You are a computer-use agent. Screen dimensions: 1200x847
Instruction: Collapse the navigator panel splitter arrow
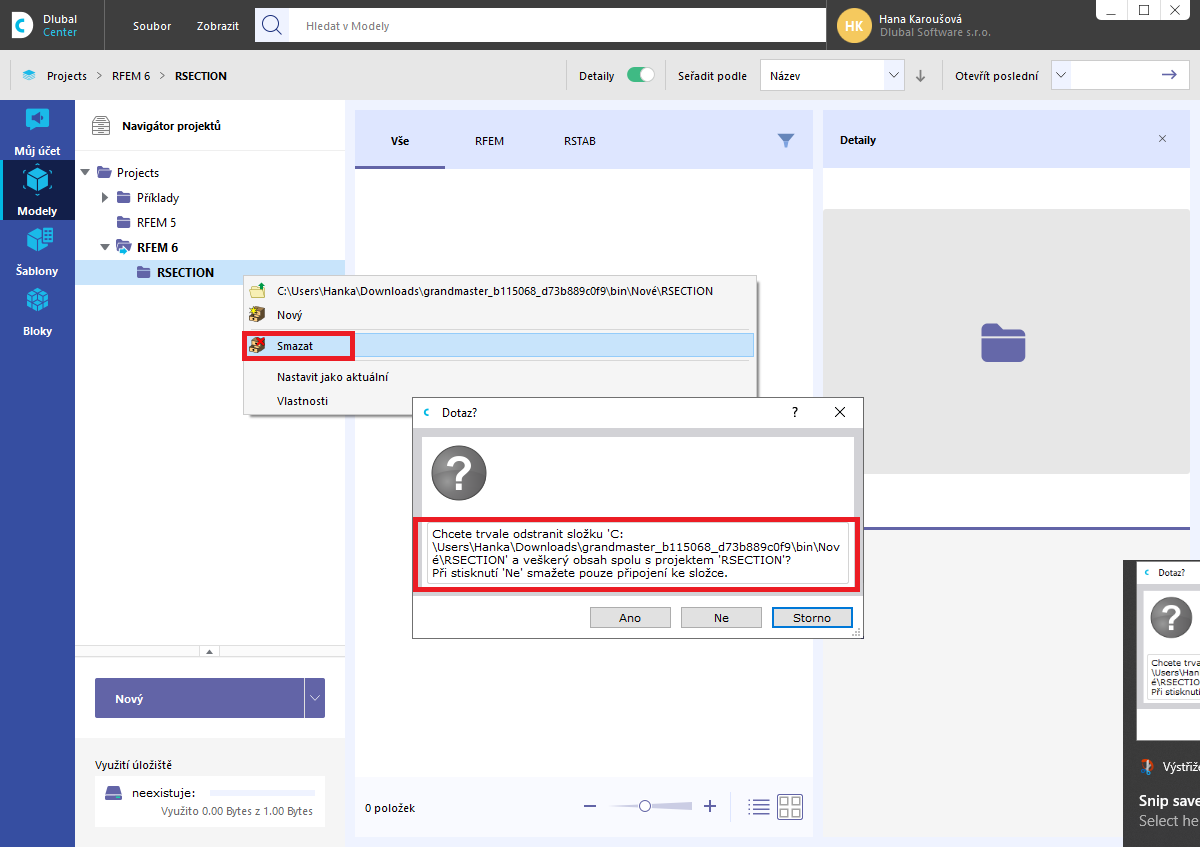pyautogui.click(x=210, y=651)
